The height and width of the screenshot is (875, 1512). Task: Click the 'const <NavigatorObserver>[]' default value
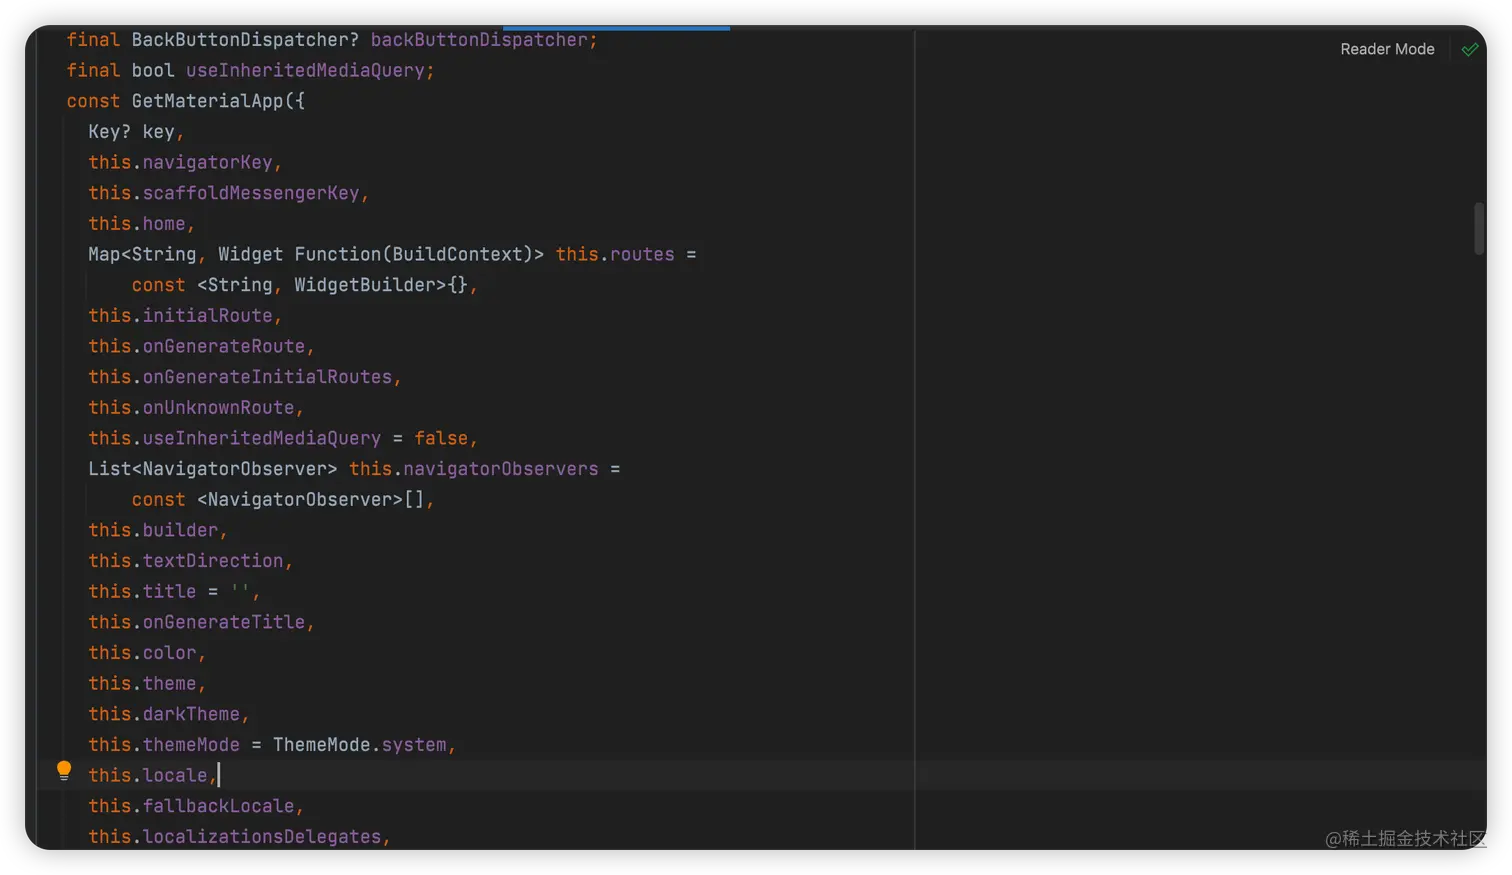tap(278, 500)
